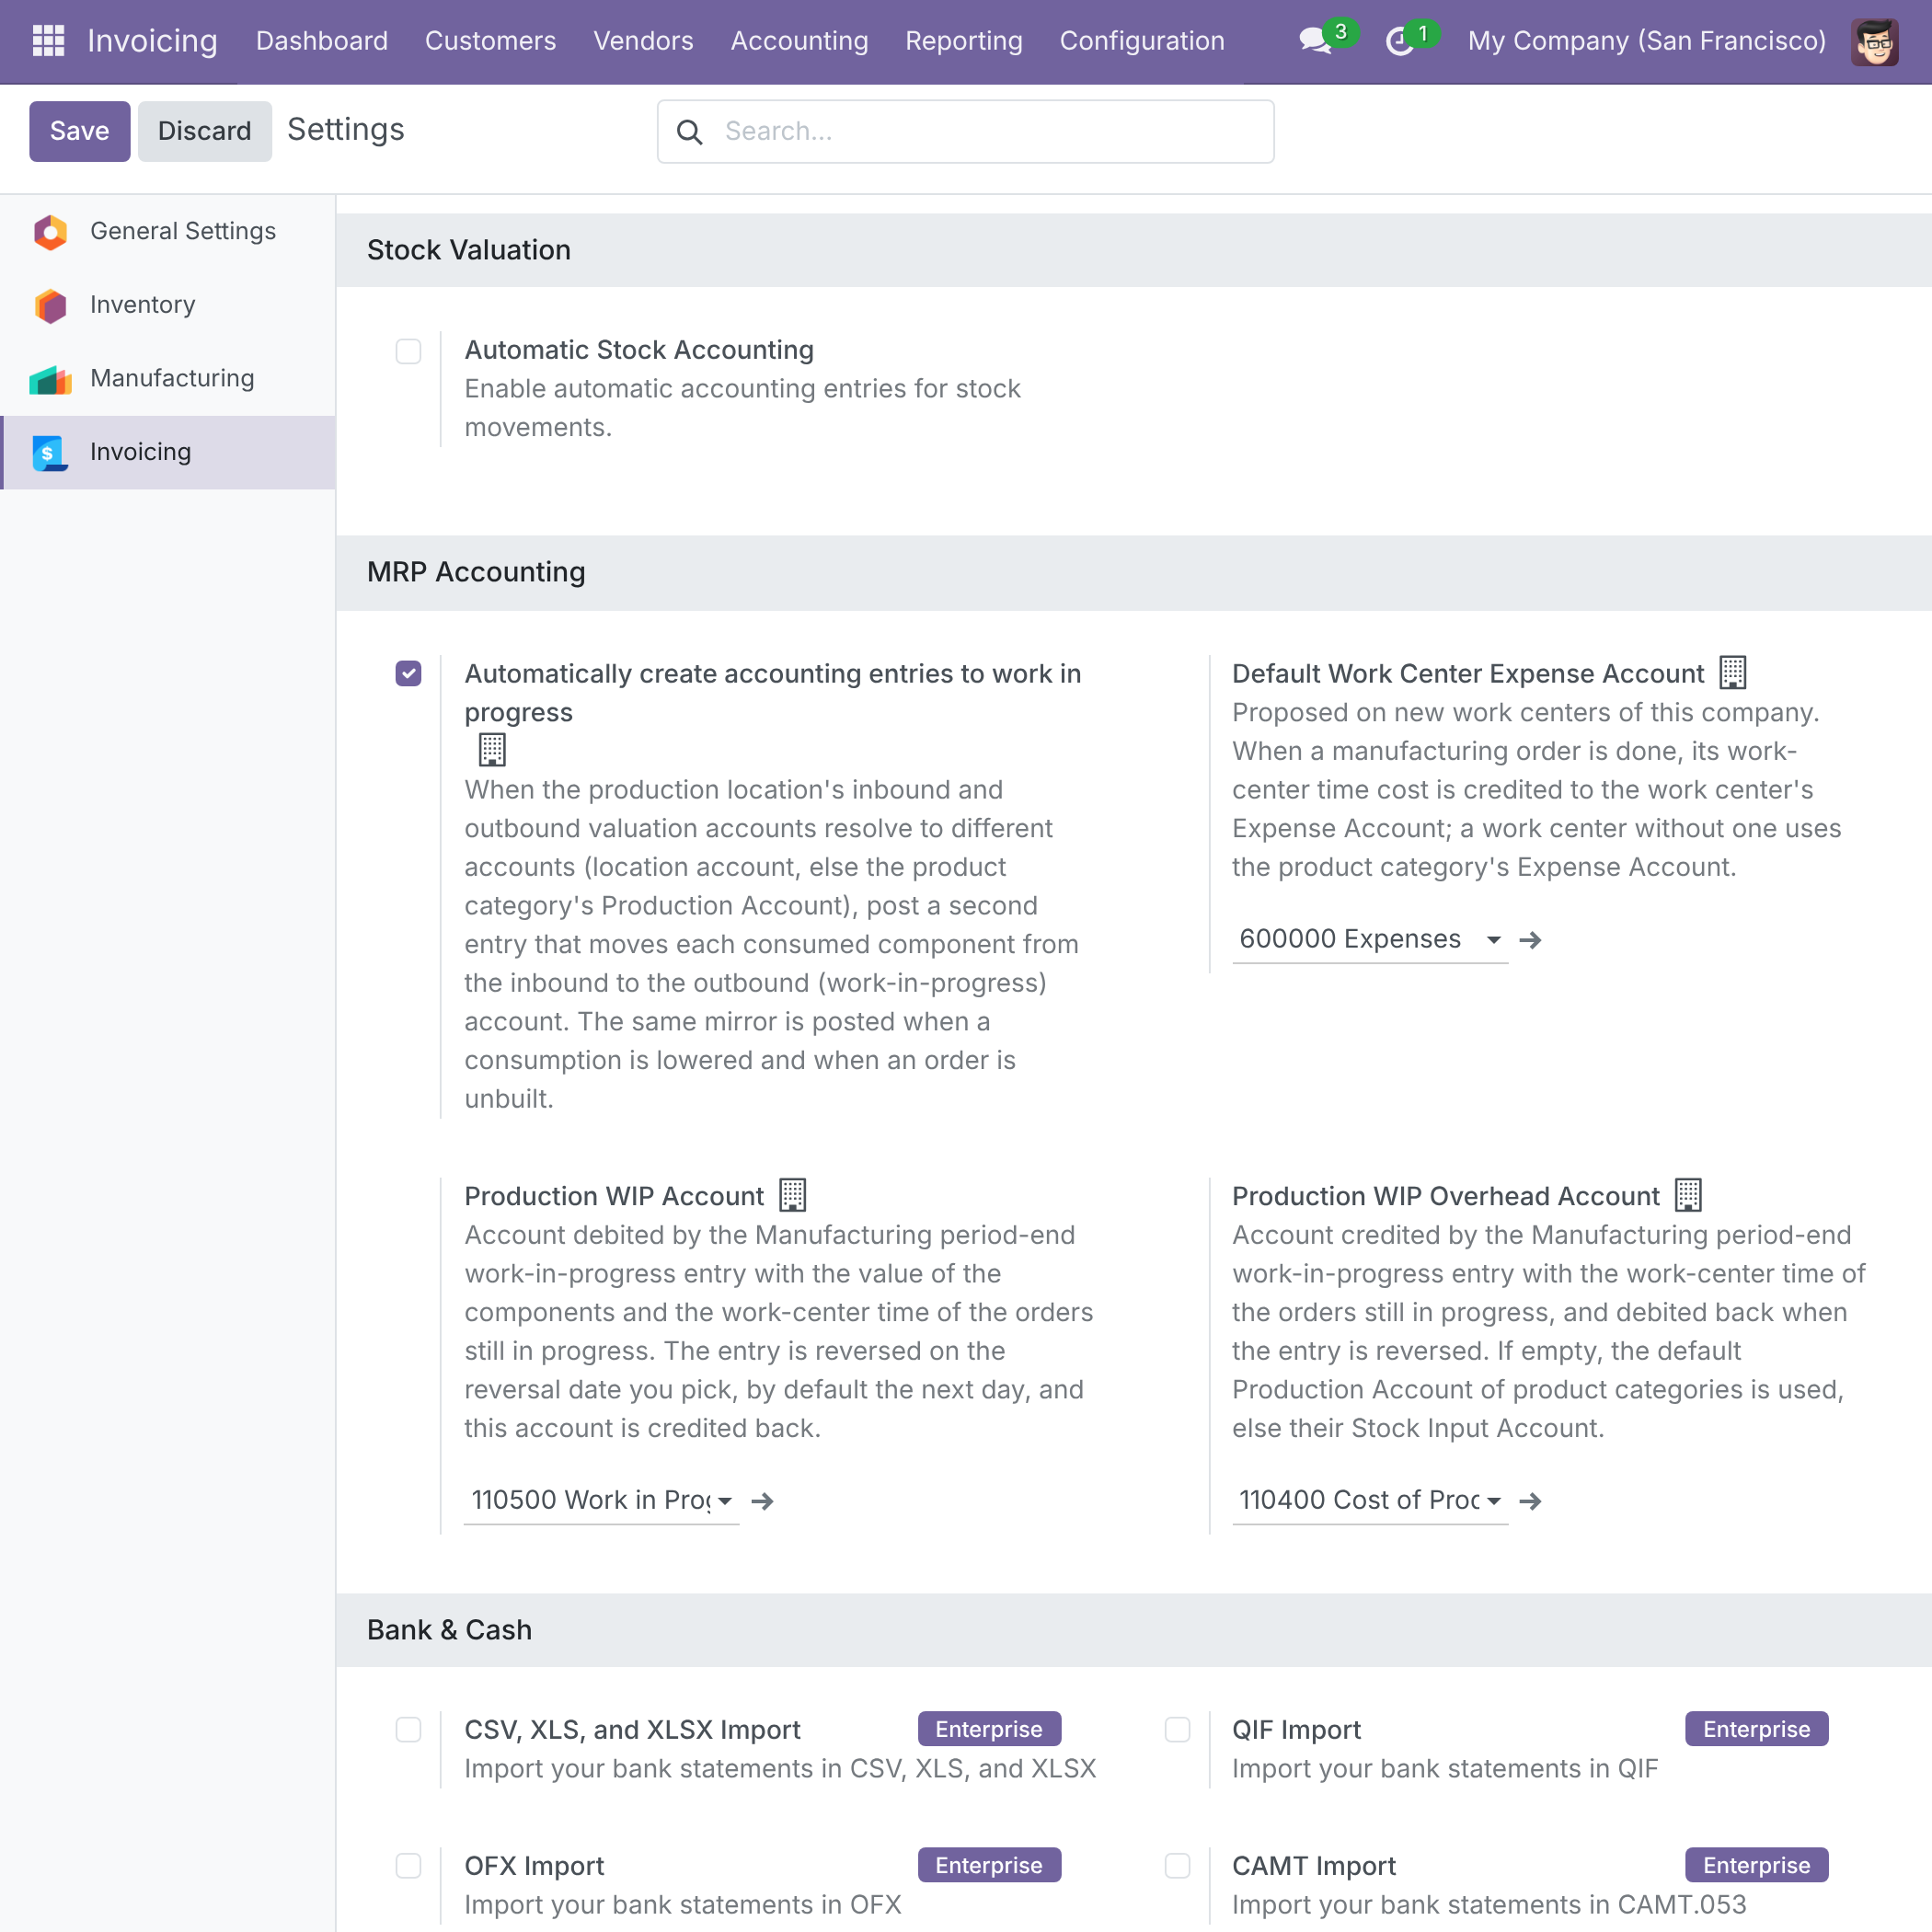Click company icon beside Default Work Center Expense Account
Viewport: 1932px width, 1932px height.
click(1733, 673)
